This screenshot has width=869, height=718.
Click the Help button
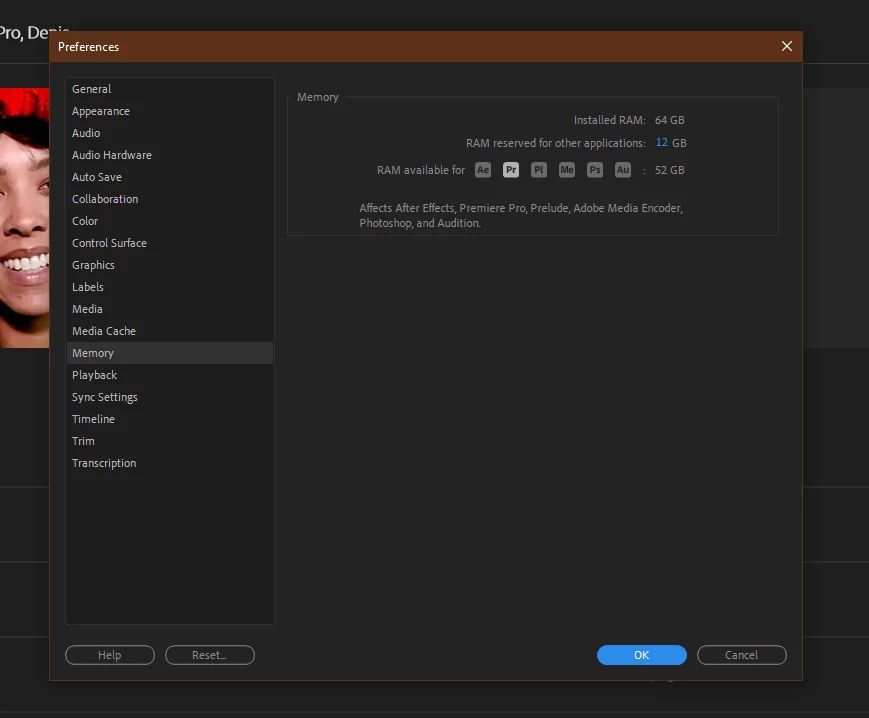pyautogui.click(x=110, y=655)
